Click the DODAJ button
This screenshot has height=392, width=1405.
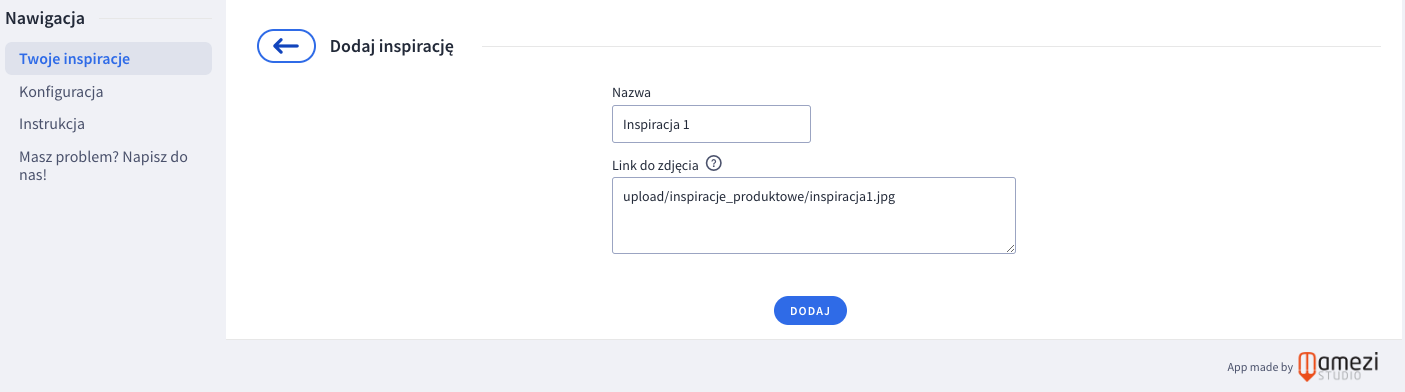coord(810,311)
